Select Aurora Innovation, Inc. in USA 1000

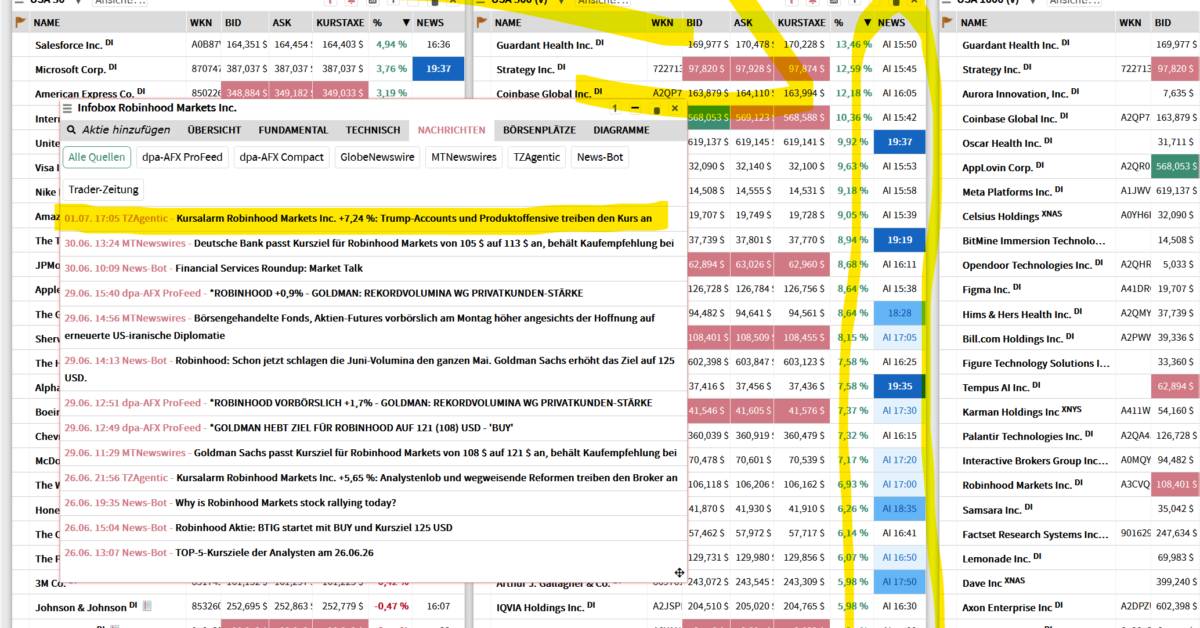coord(1015,94)
